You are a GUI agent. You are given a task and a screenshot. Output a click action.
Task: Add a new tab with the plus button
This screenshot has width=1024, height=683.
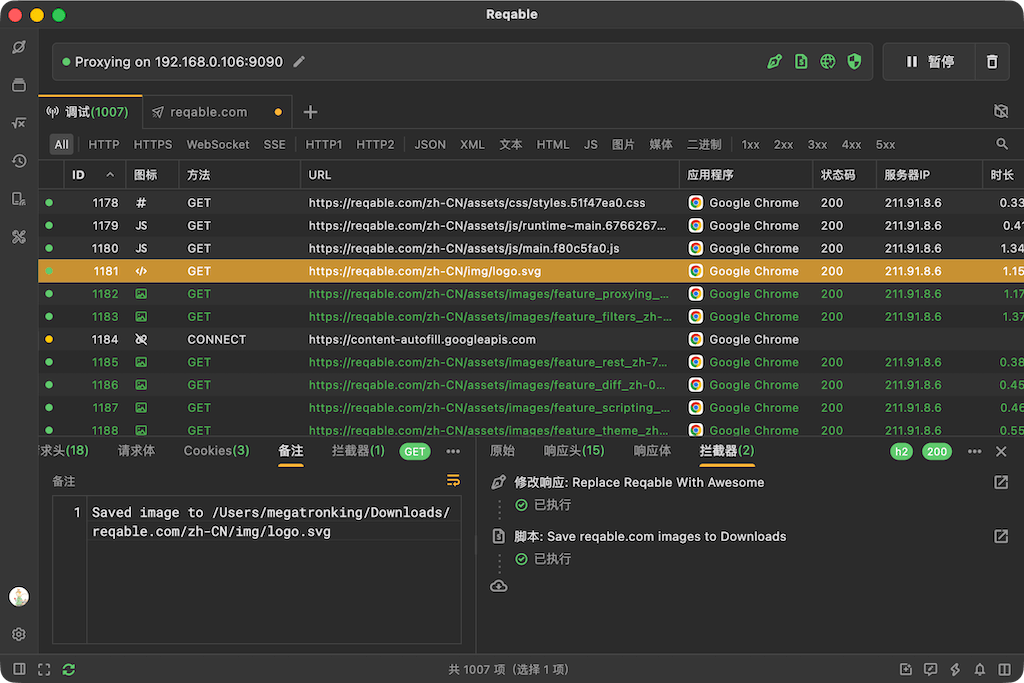(310, 112)
